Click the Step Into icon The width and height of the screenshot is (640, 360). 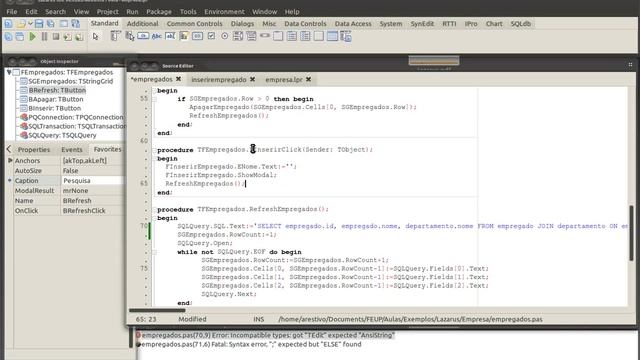67,37
